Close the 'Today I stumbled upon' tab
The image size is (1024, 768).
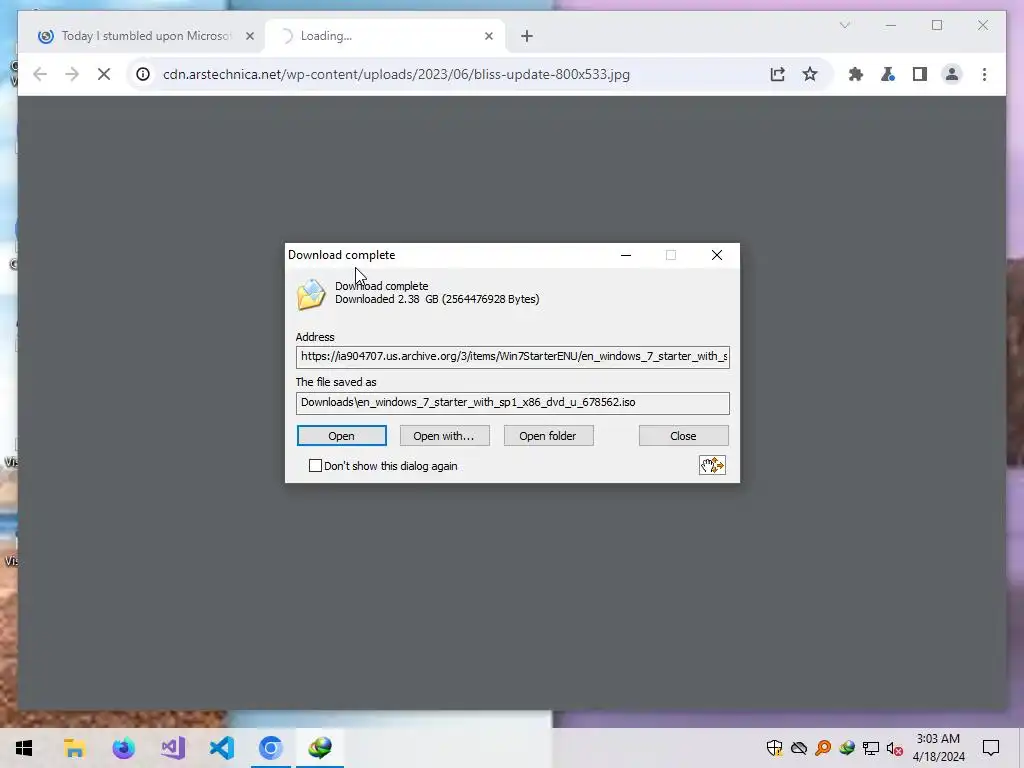(x=249, y=36)
